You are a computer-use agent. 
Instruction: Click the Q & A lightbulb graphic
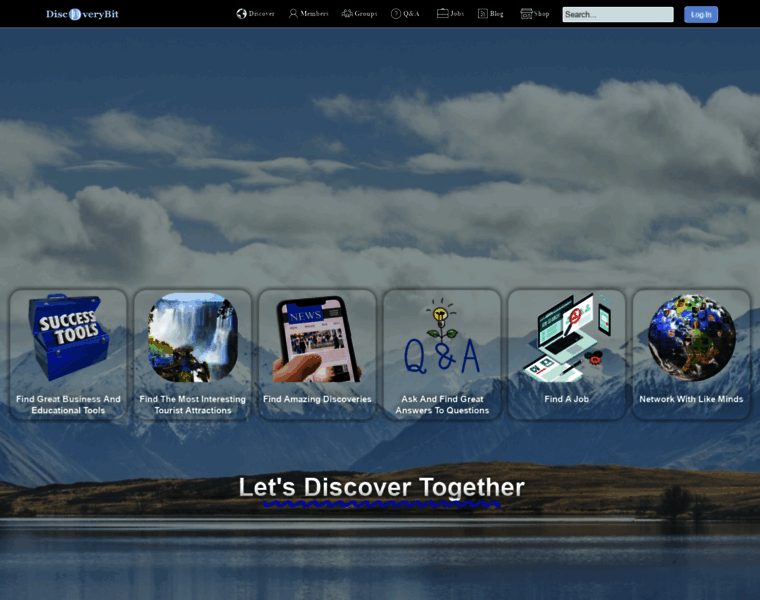pos(442,337)
